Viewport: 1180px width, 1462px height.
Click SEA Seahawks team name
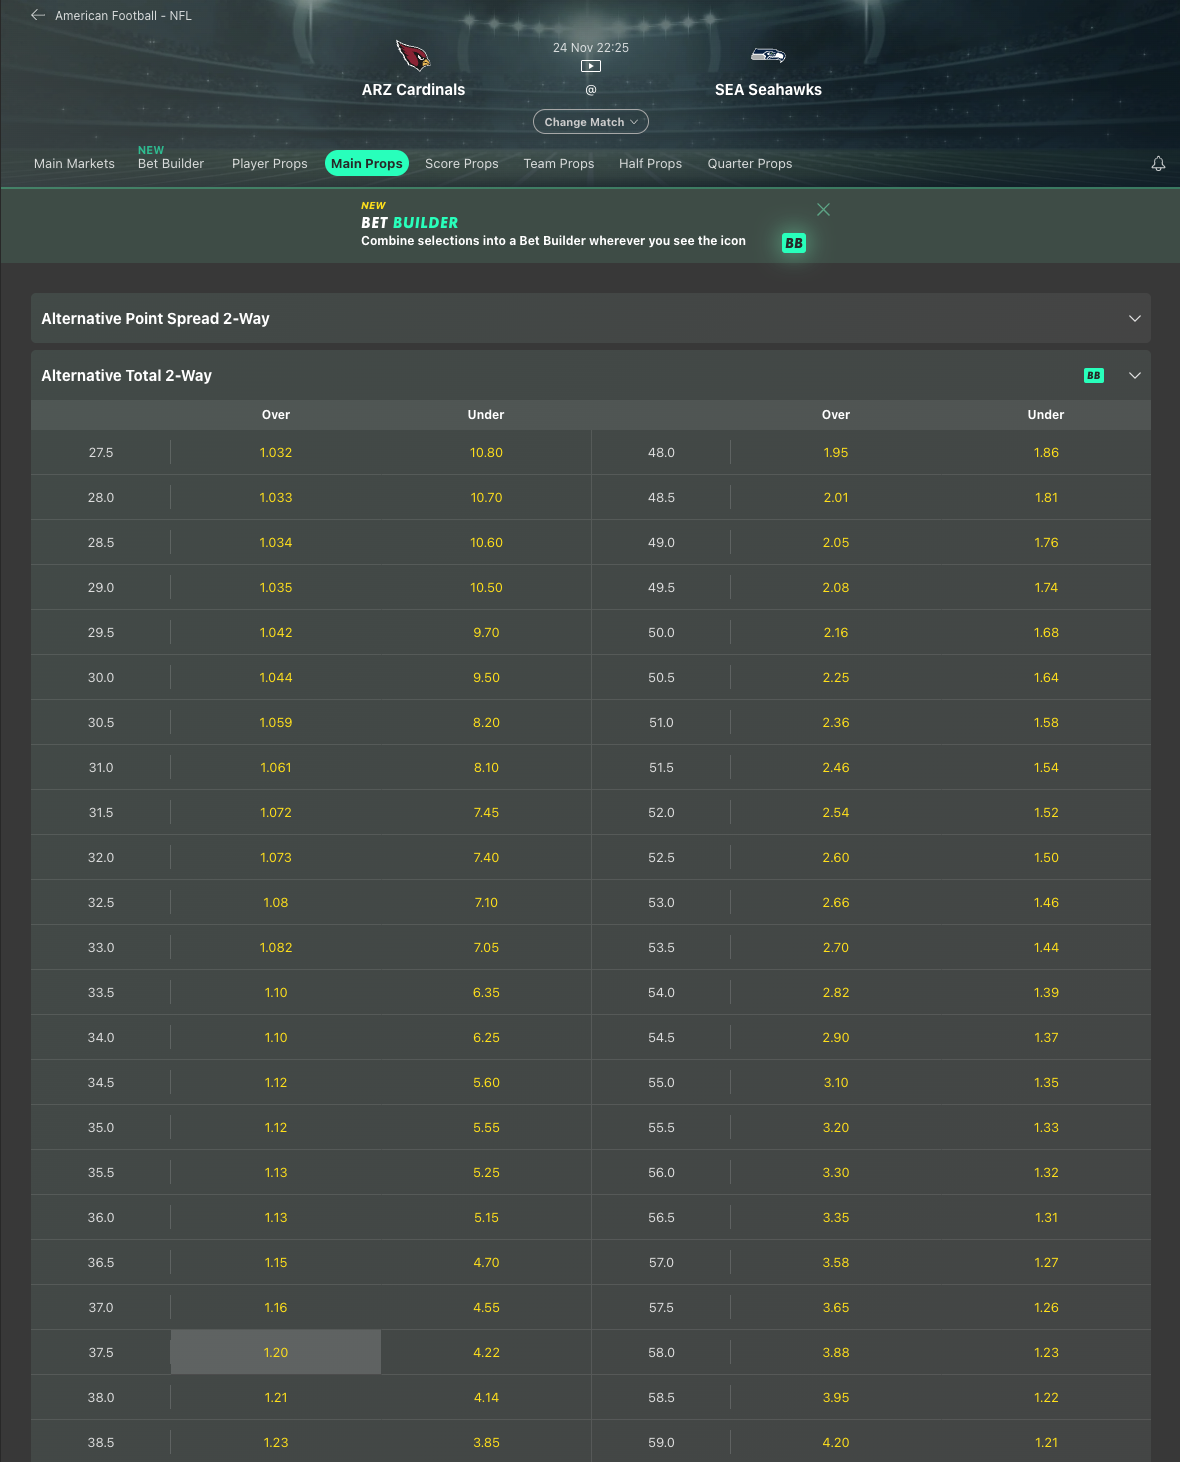click(x=768, y=90)
